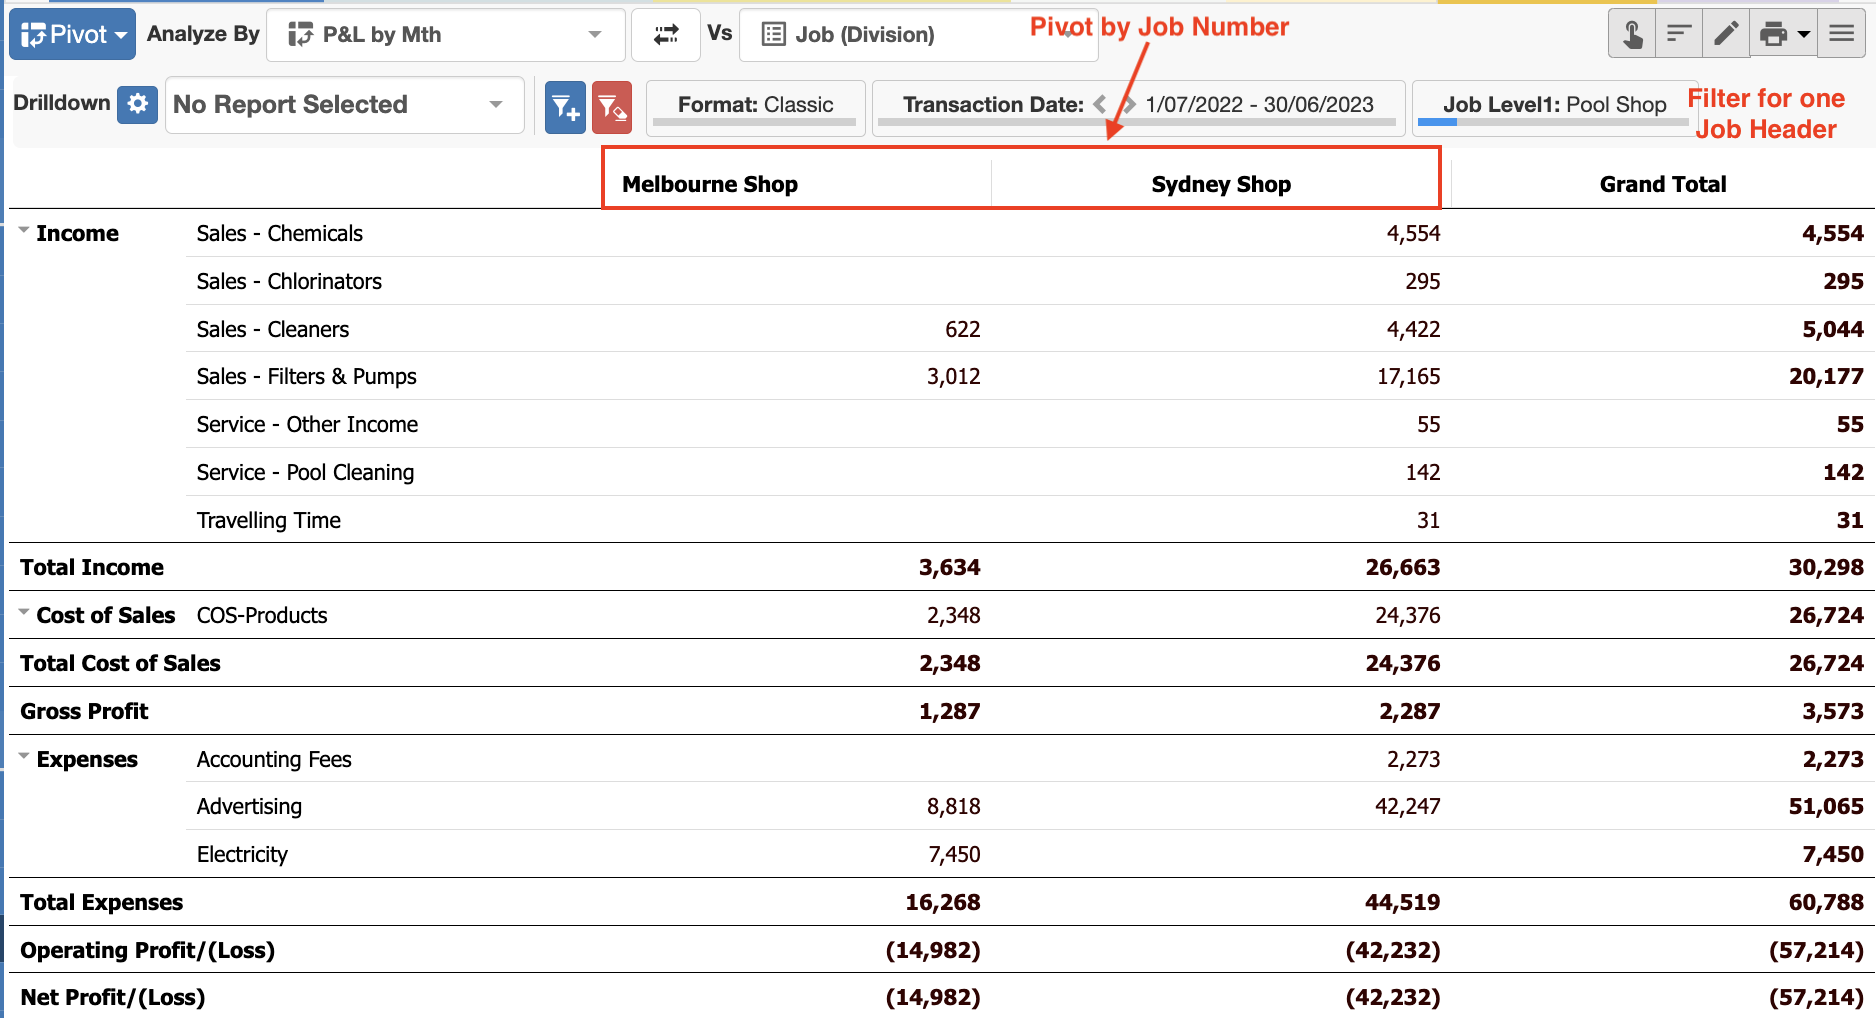Click Sydney Shop COS-Products value 24,376
Image resolution: width=1876 pixels, height=1018 pixels.
point(1408,615)
